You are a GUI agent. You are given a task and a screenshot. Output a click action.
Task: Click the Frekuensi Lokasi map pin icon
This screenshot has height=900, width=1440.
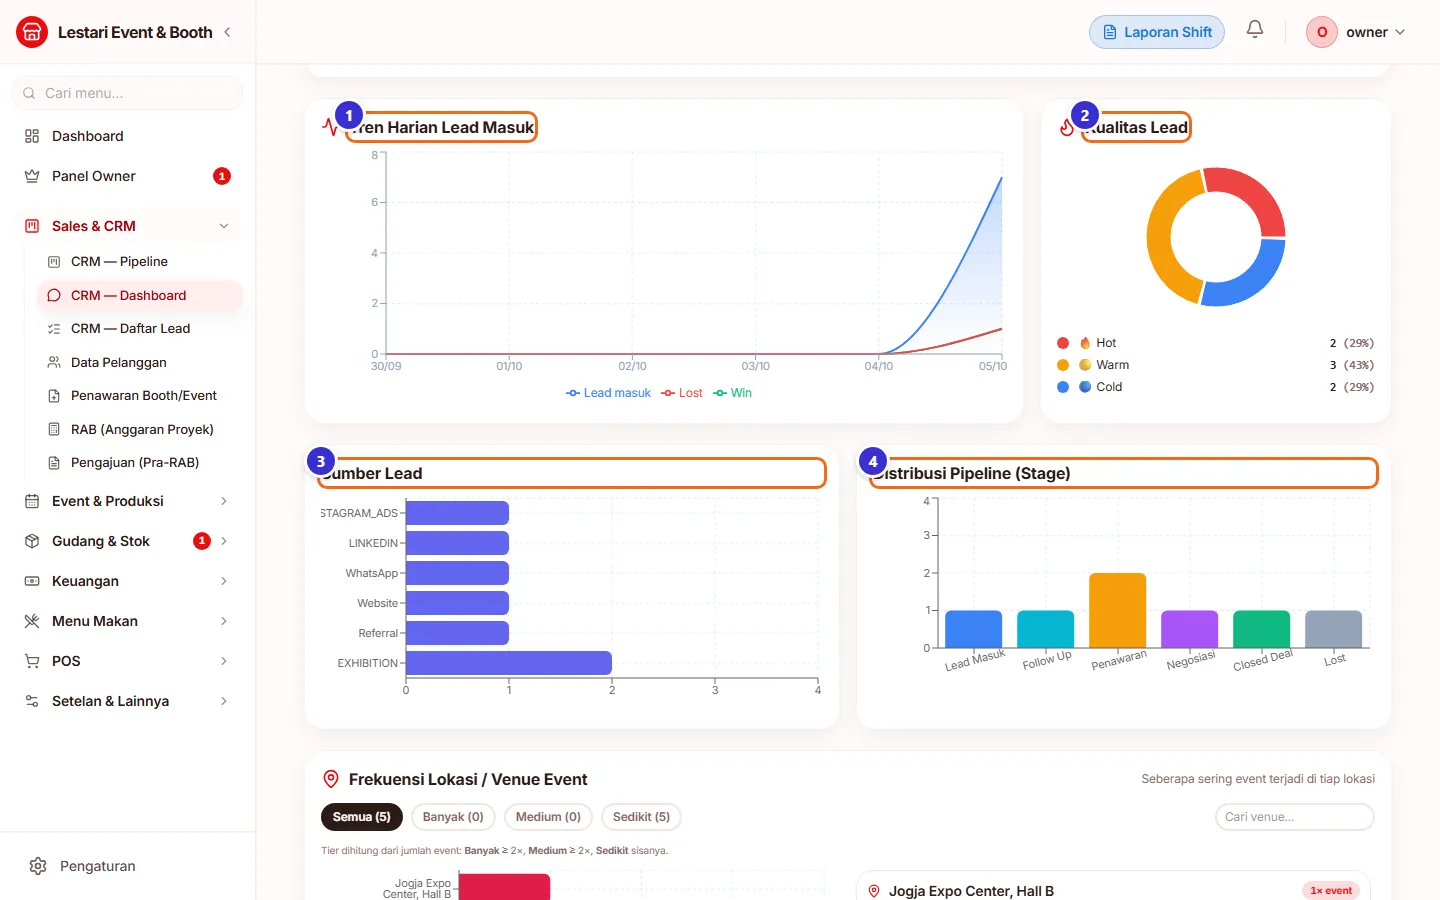click(331, 779)
